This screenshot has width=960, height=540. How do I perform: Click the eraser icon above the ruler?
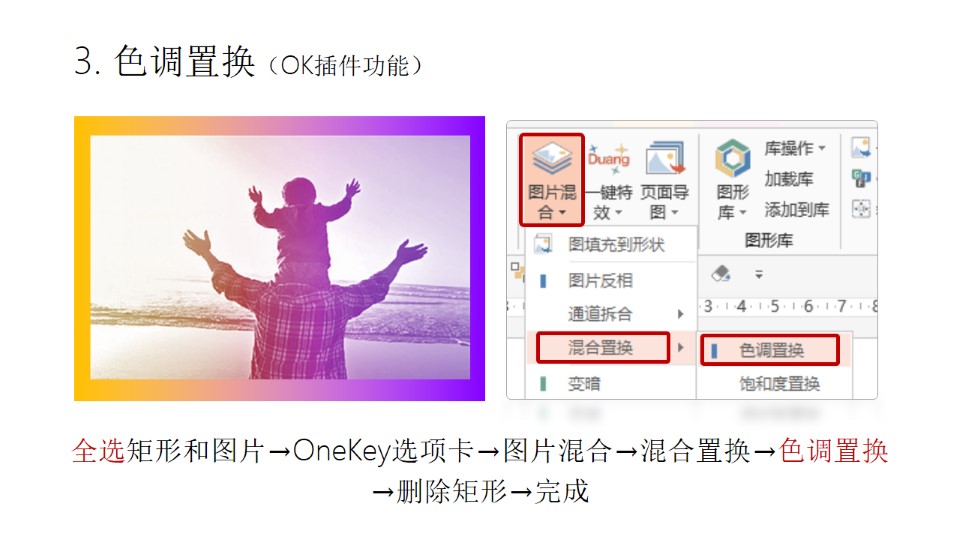click(721, 274)
